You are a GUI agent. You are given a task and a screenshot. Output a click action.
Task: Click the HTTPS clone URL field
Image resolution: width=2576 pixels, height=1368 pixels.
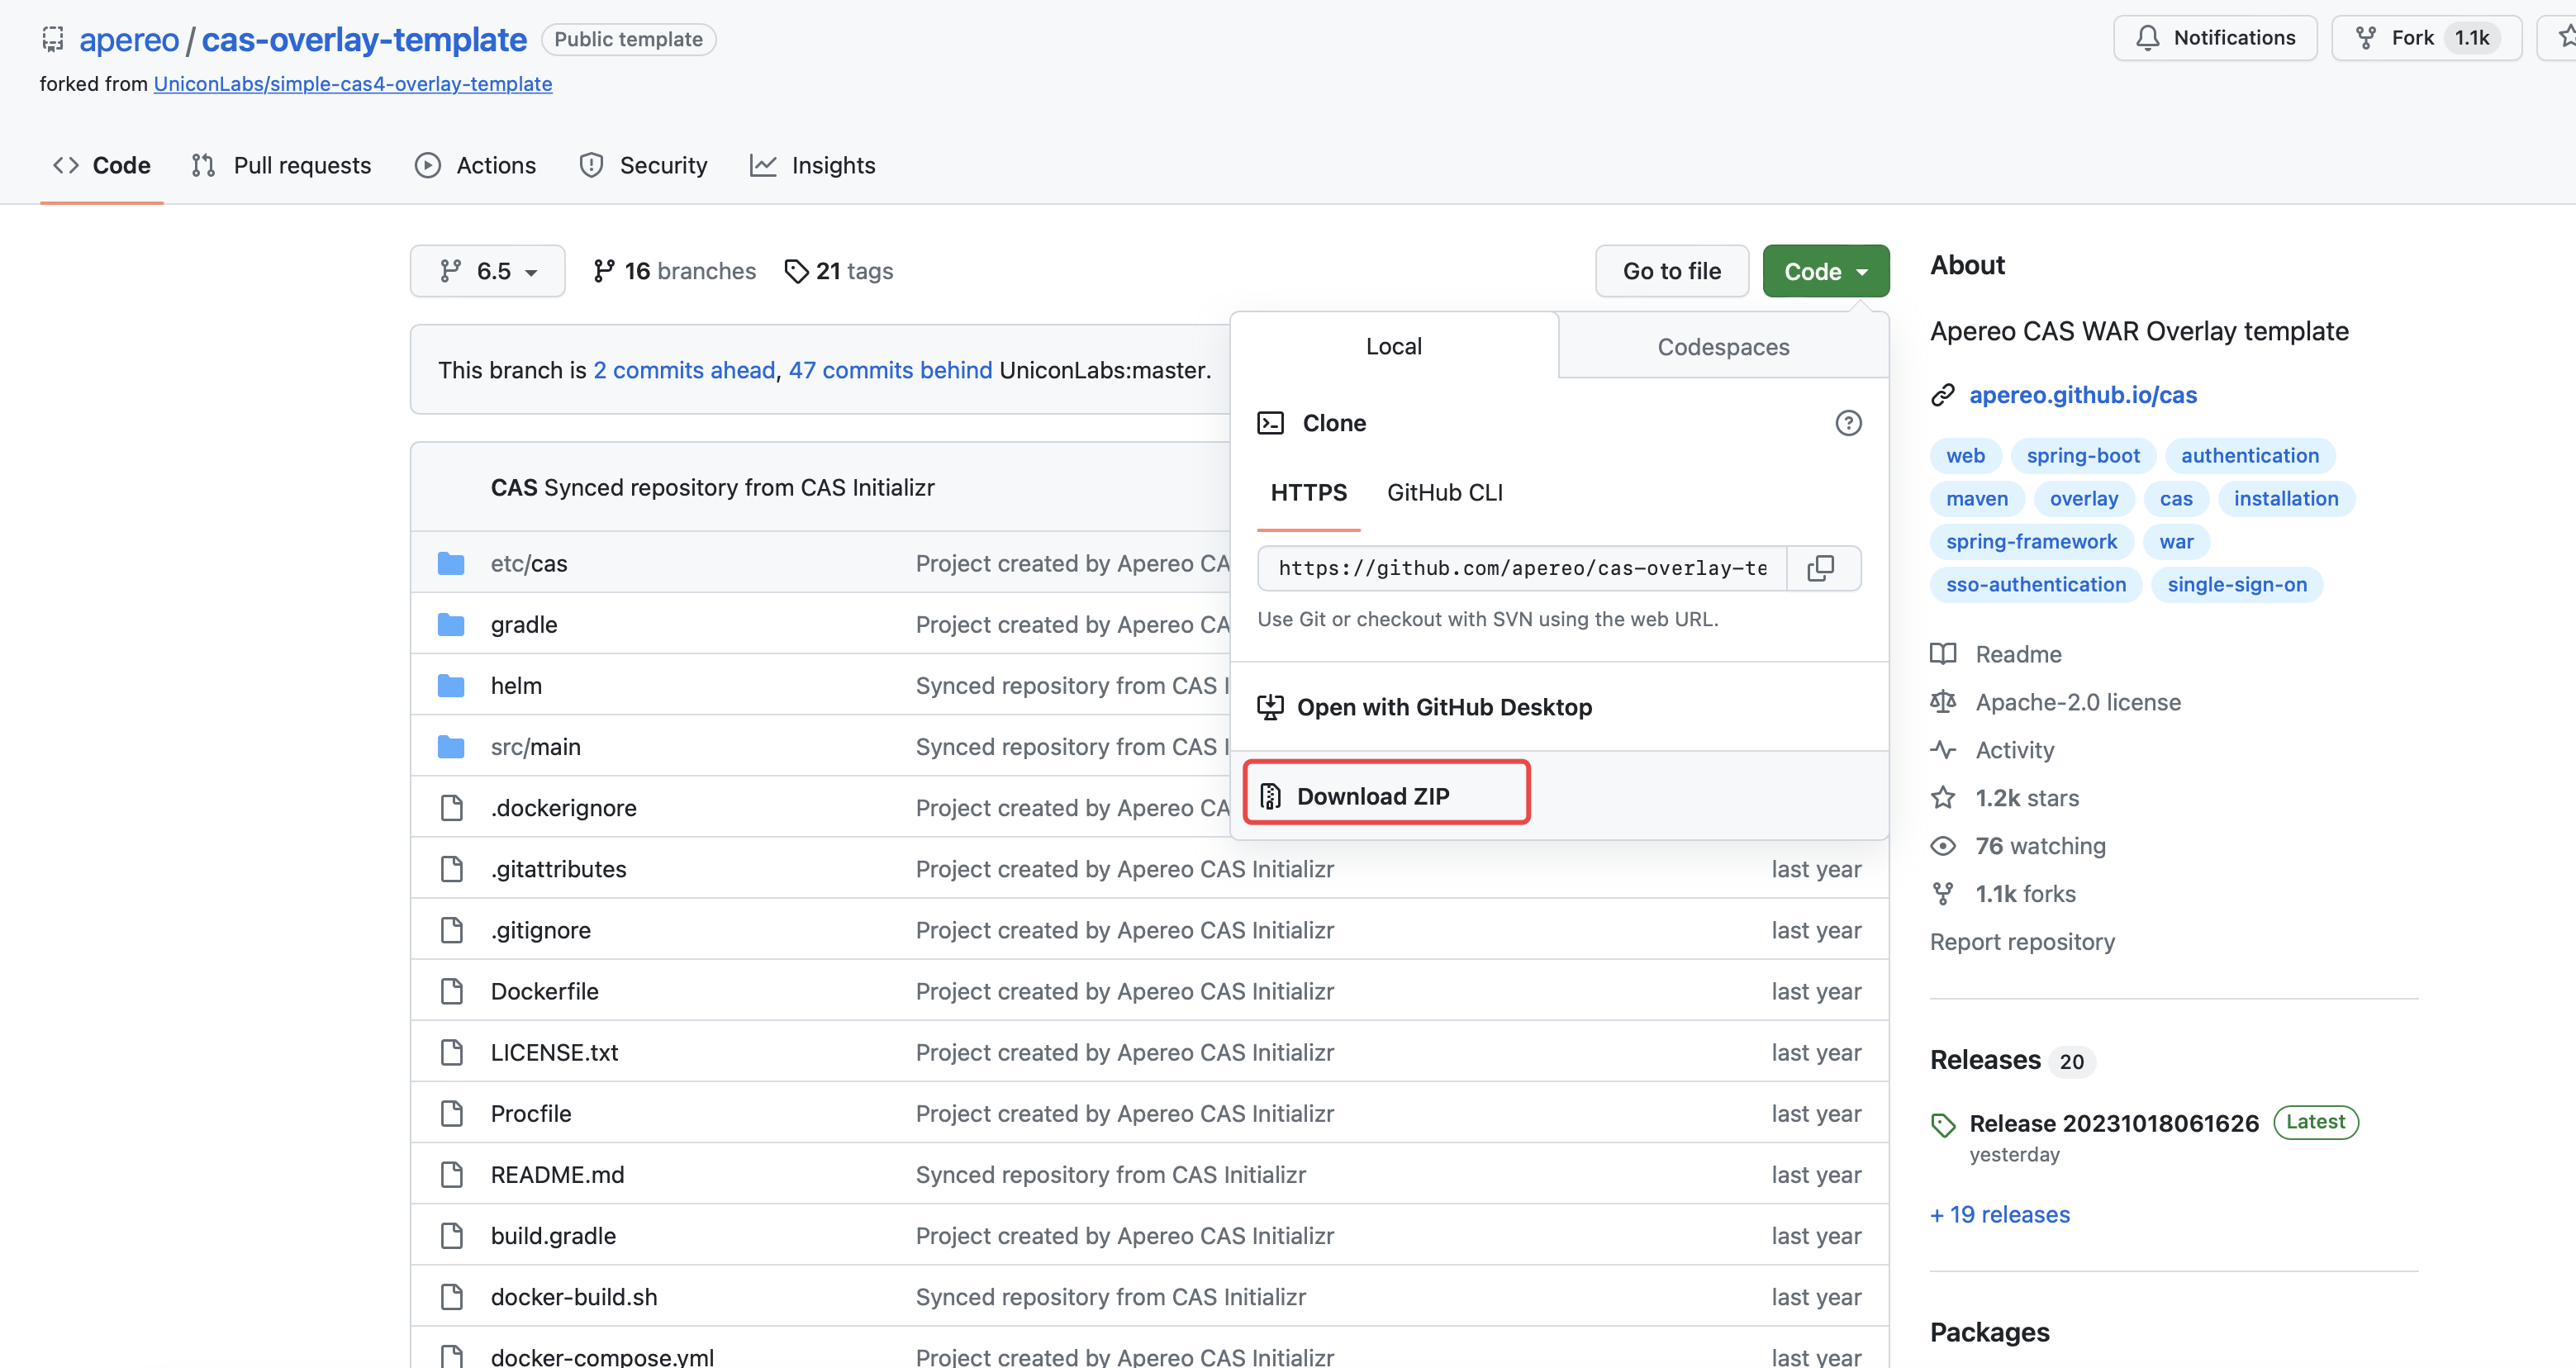pyautogui.click(x=1521, y=568)
